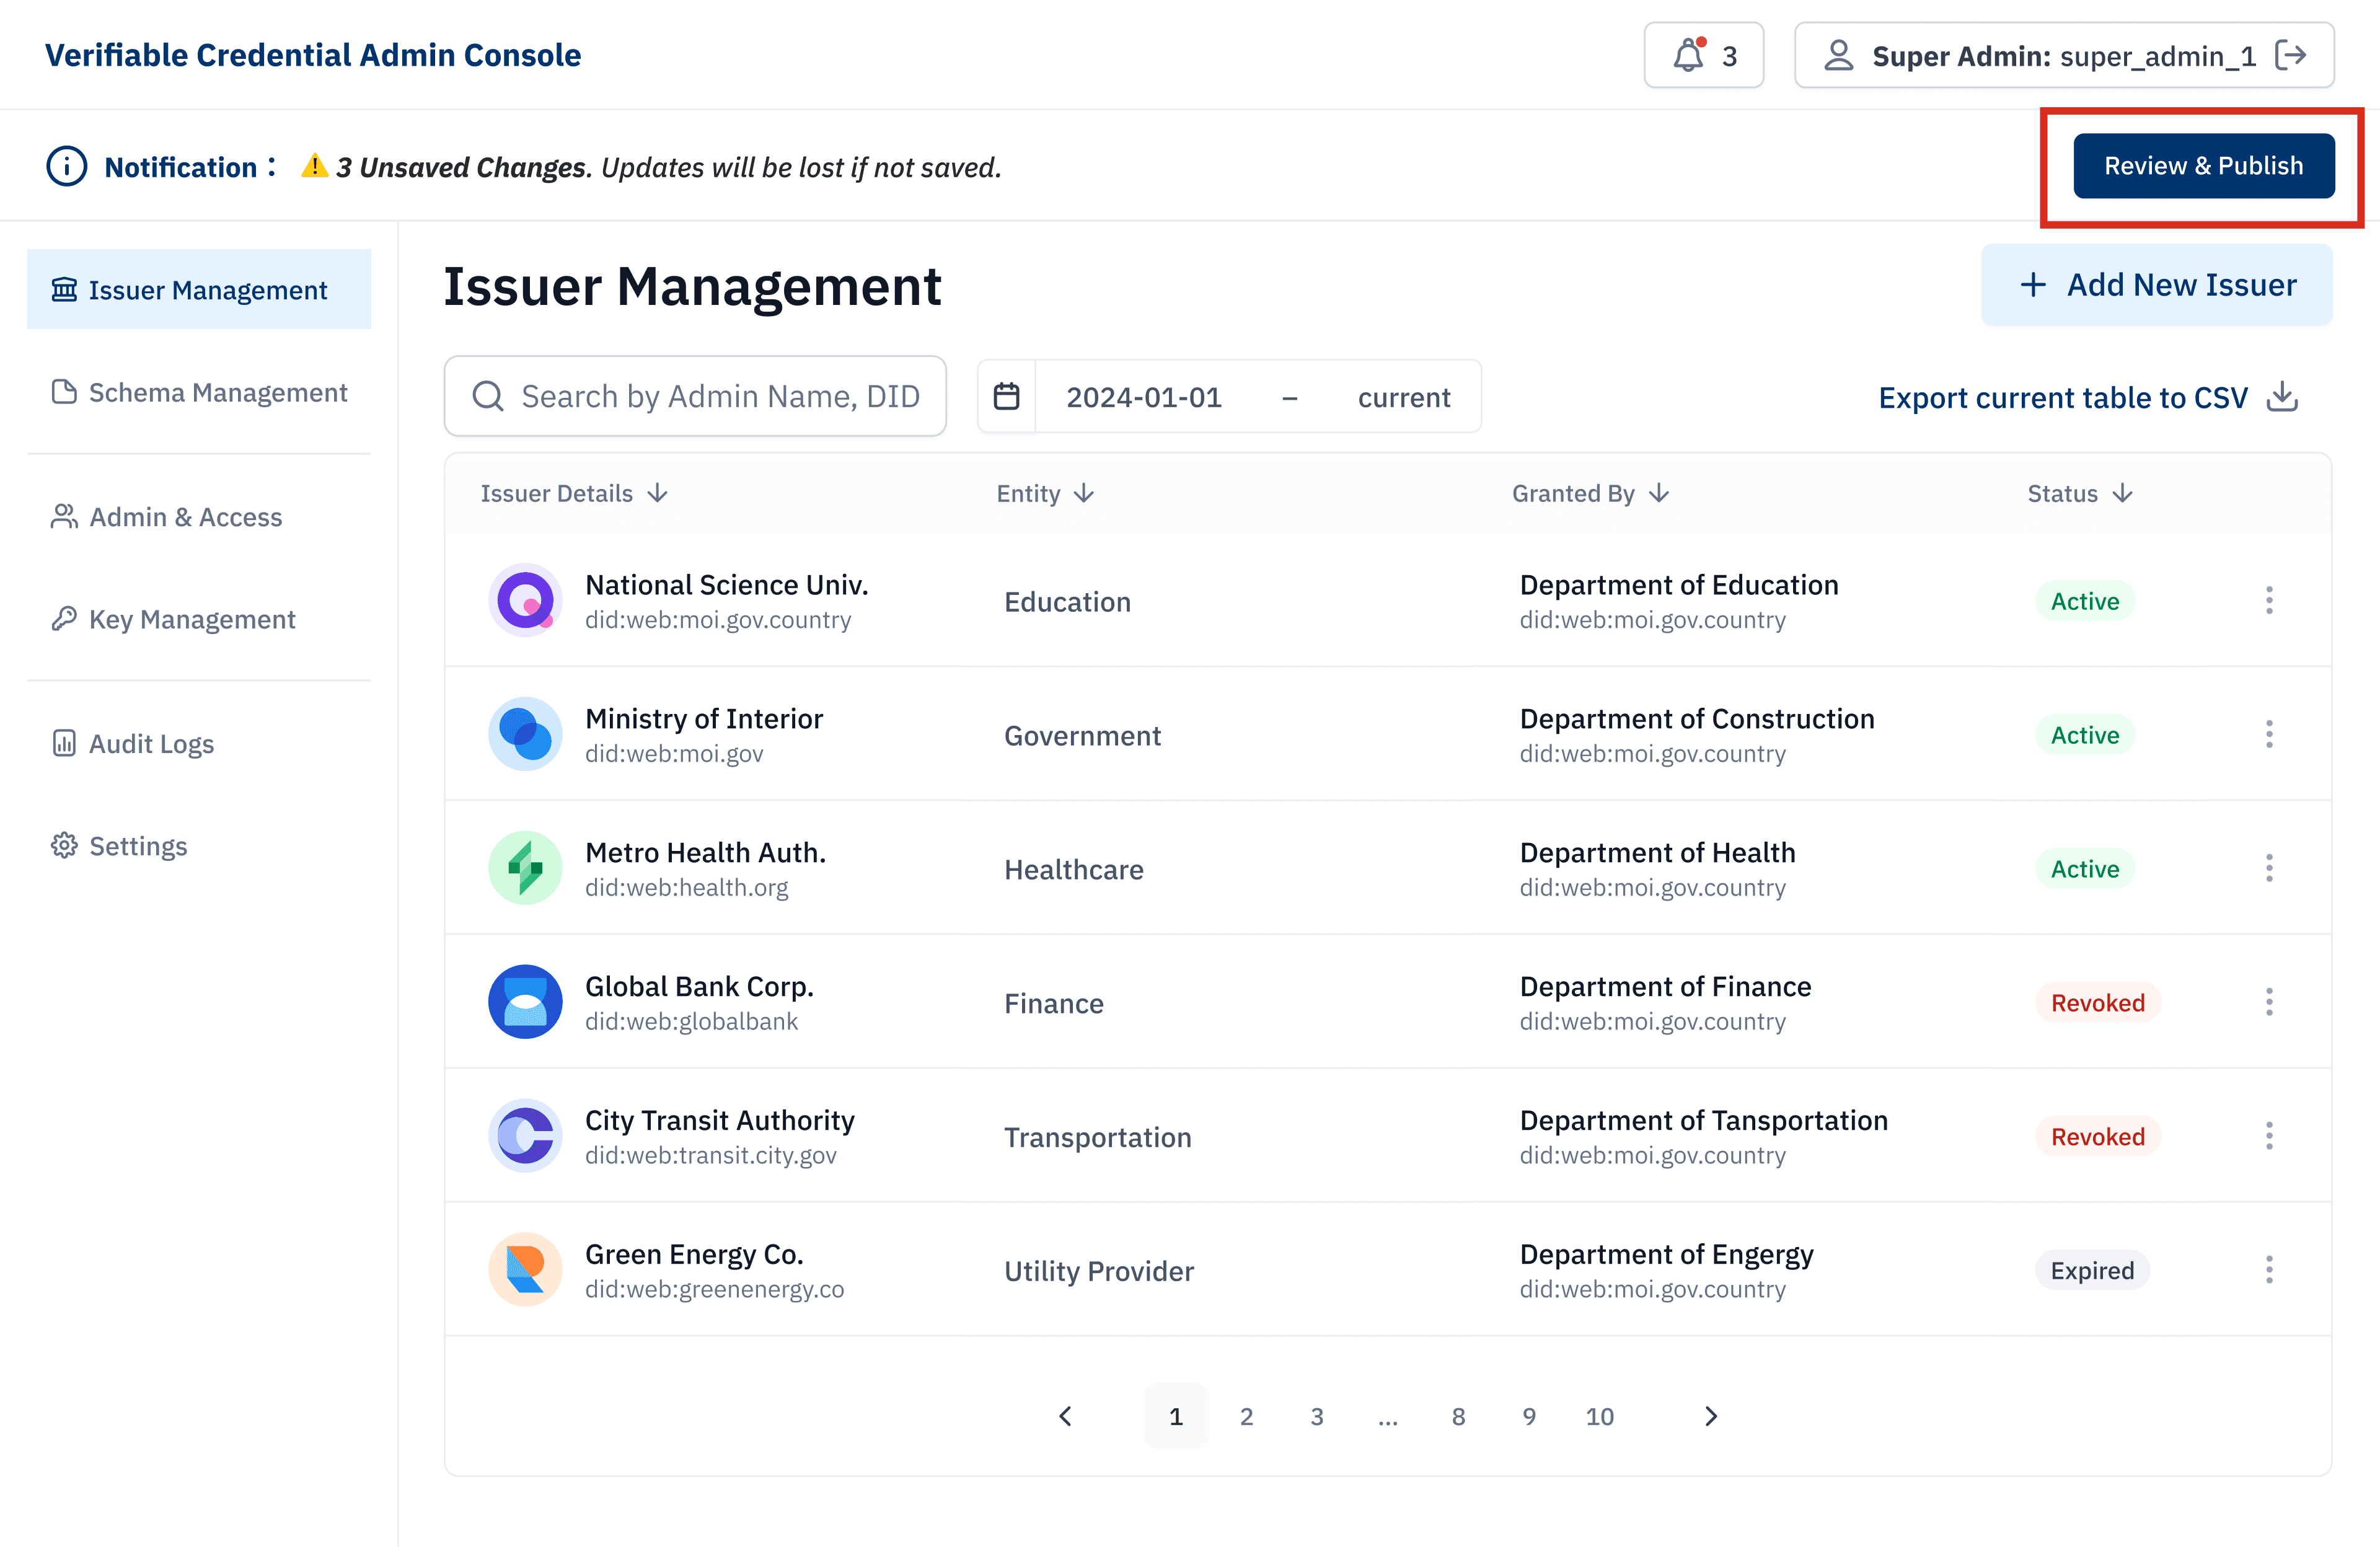Click the notification bell icon

click(x=1689, y=56)
